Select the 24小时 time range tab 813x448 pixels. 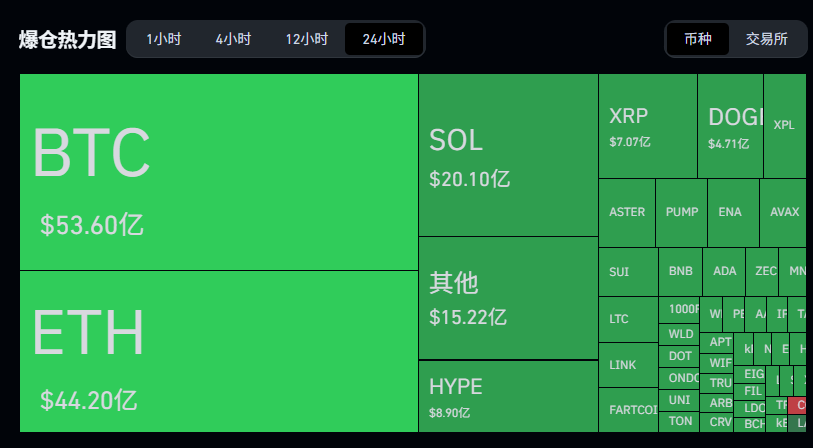tap(384, 39)
